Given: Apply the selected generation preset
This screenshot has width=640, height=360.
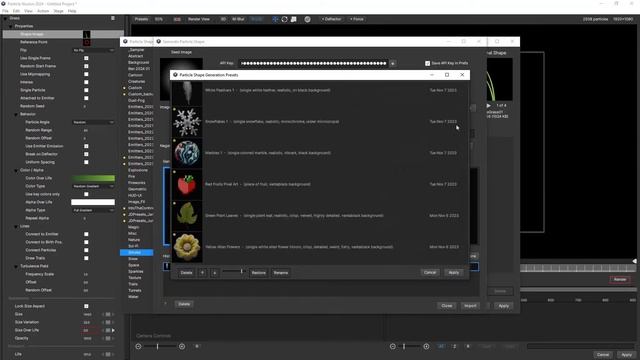Looking at the screenshot, I should 454,272.
